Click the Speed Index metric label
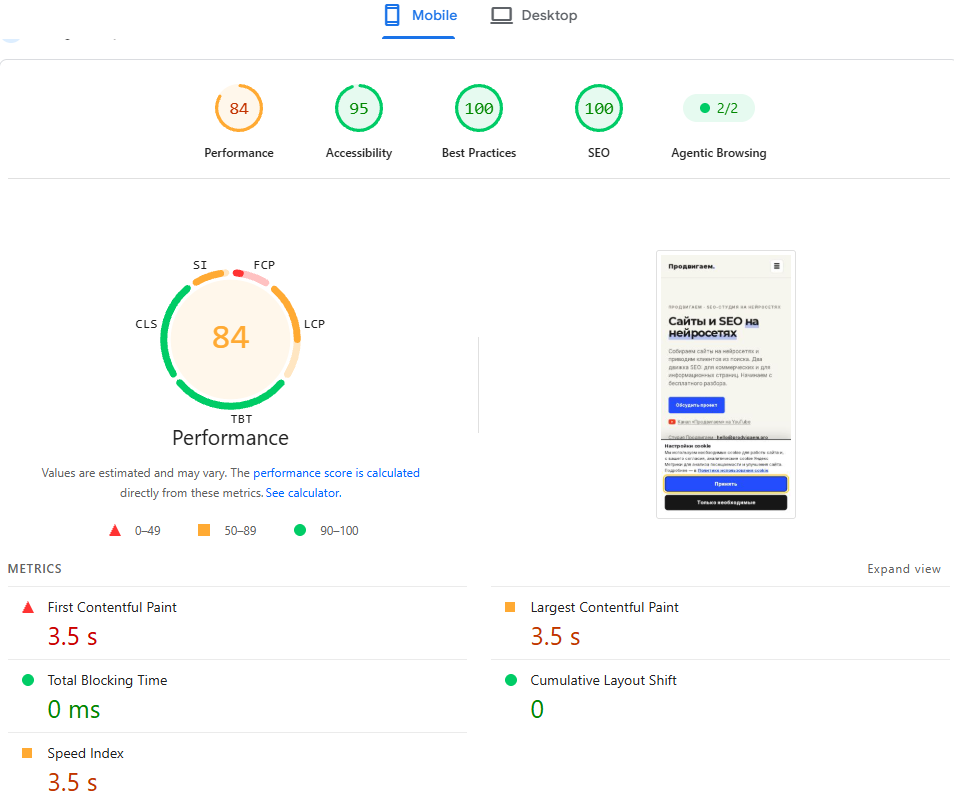This screenshot has height=803, width=954. pyautogui.click(x=85, y=753)
